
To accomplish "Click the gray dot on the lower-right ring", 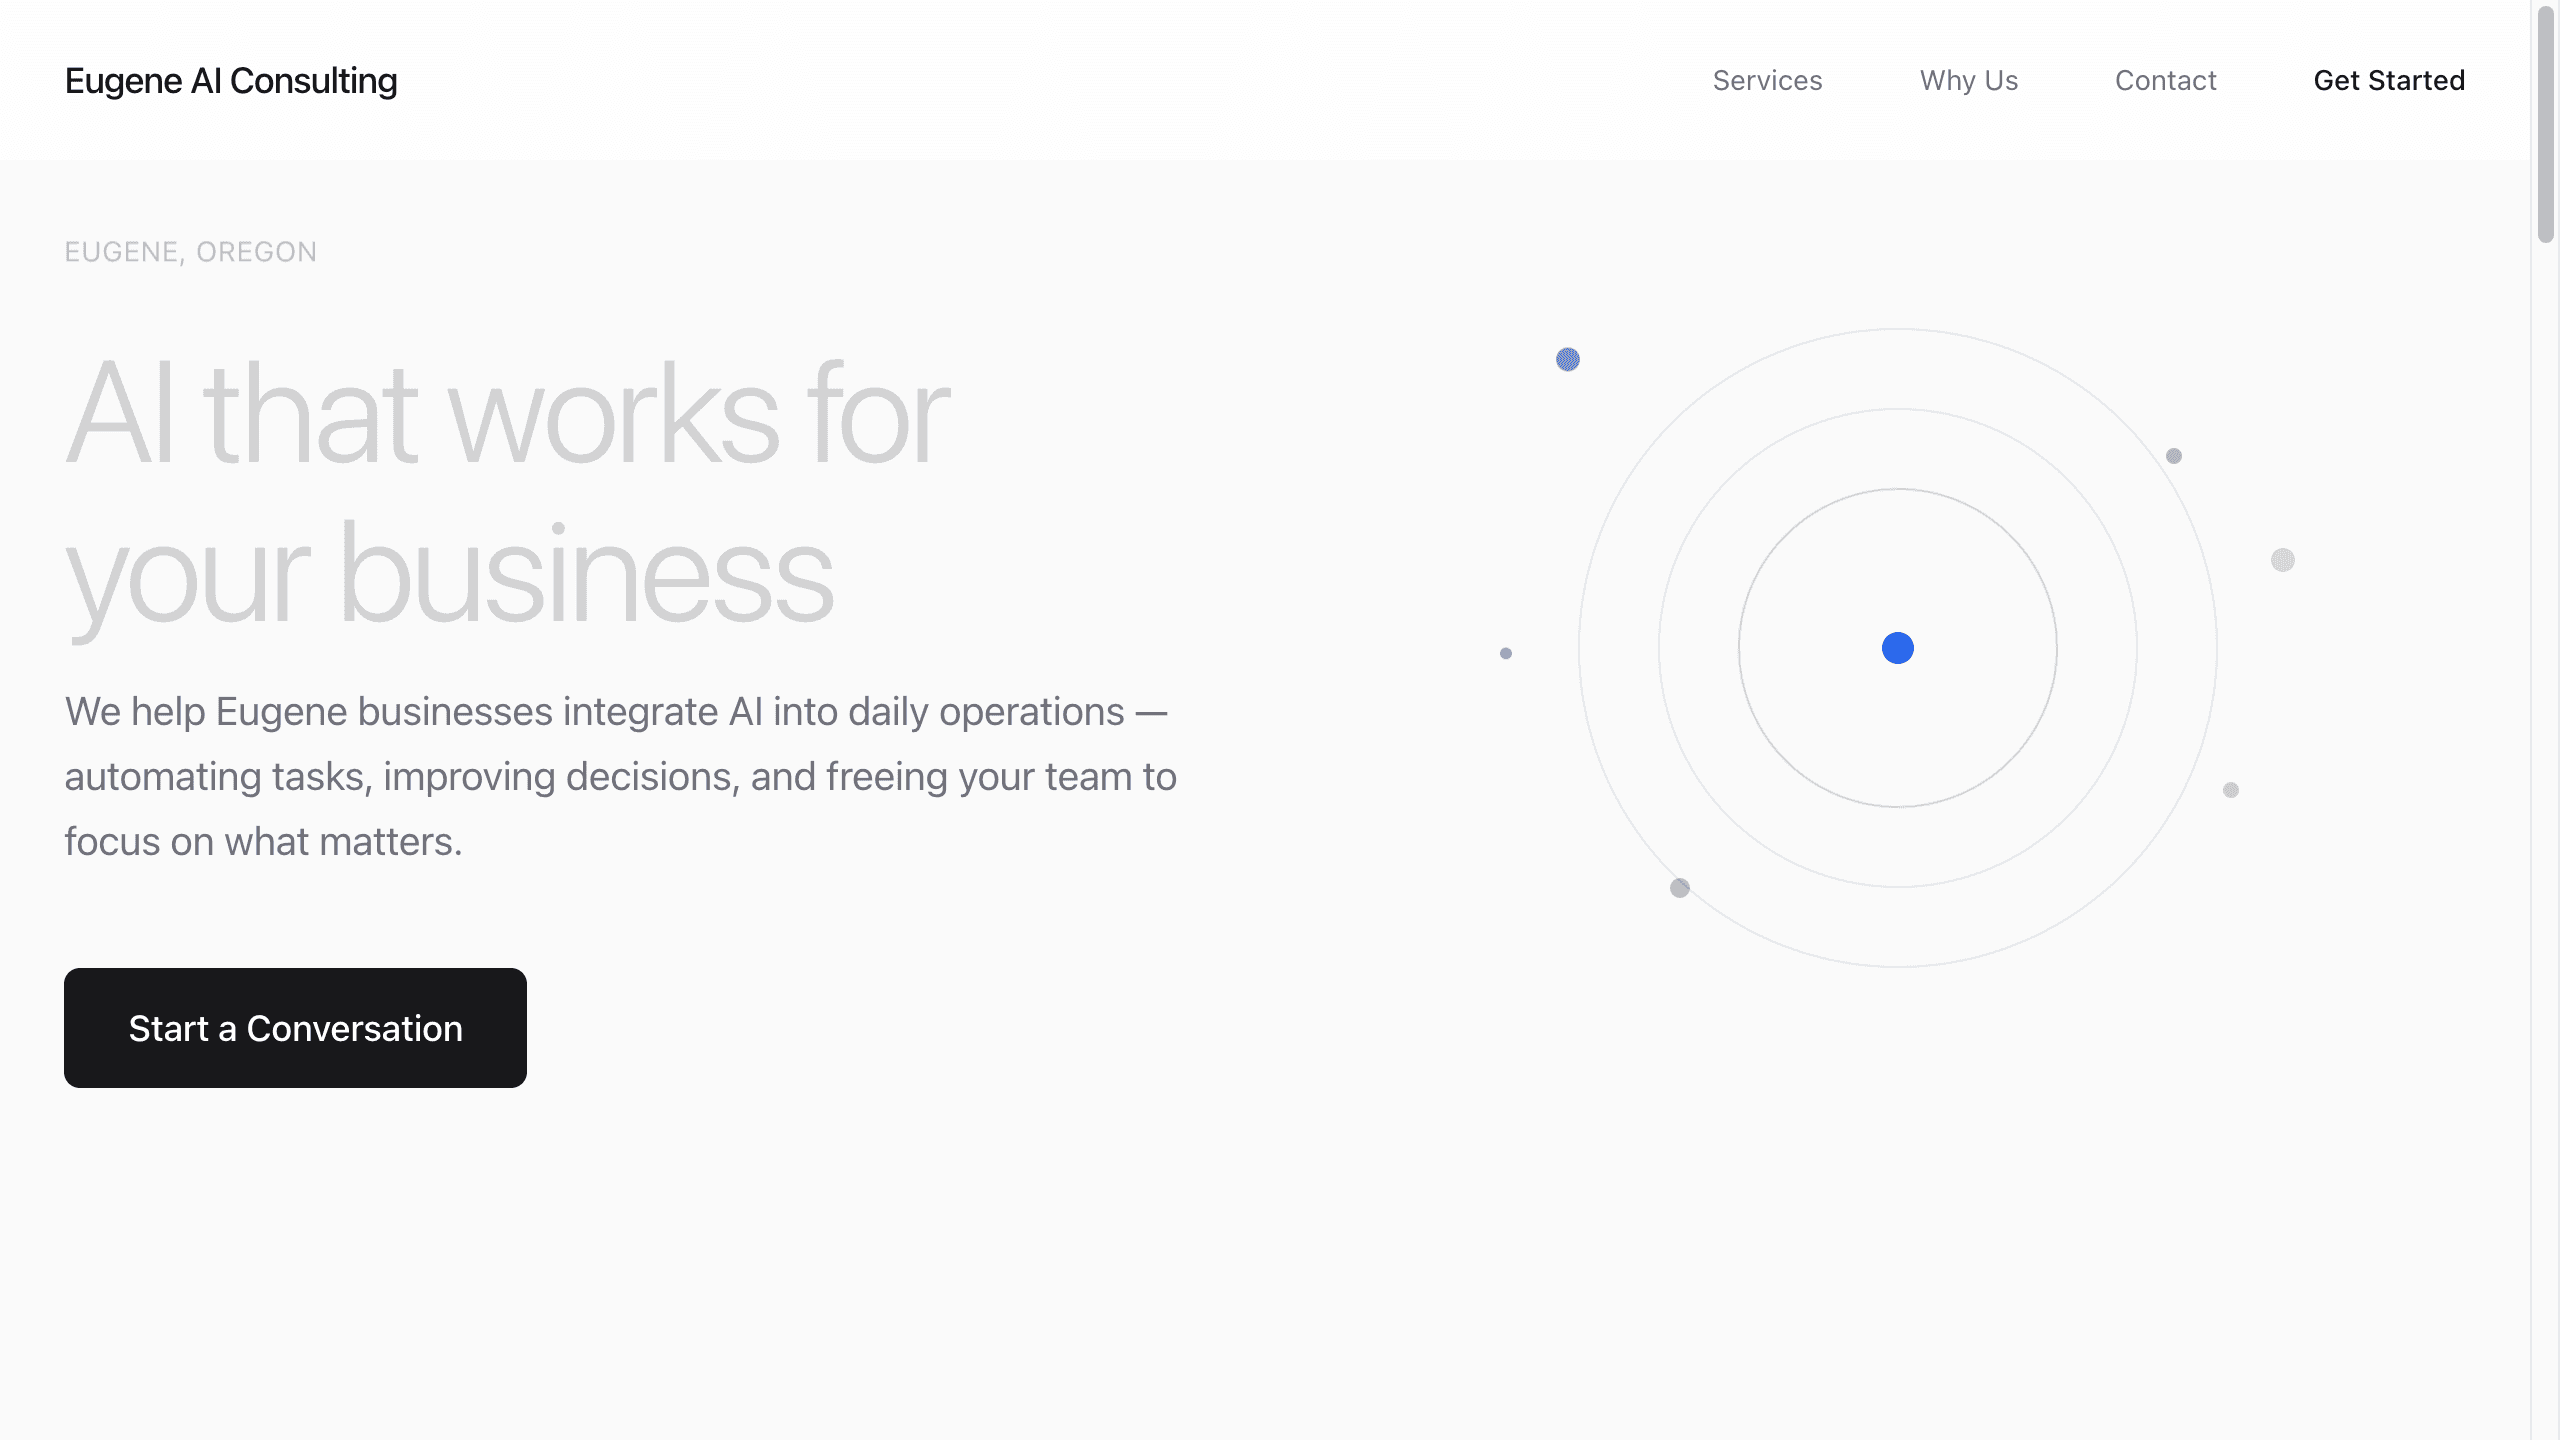I will (x=2231, y=790).
